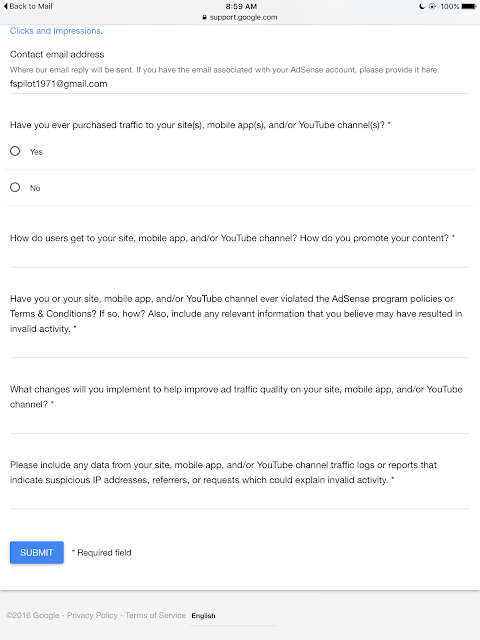Open the Privacy Policy link
480x640 pixels.
[x=92, y=616]
